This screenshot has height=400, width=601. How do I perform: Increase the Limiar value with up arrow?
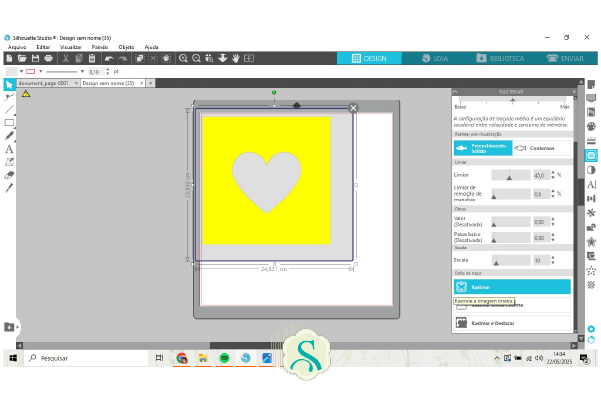[x=553, y=172]
